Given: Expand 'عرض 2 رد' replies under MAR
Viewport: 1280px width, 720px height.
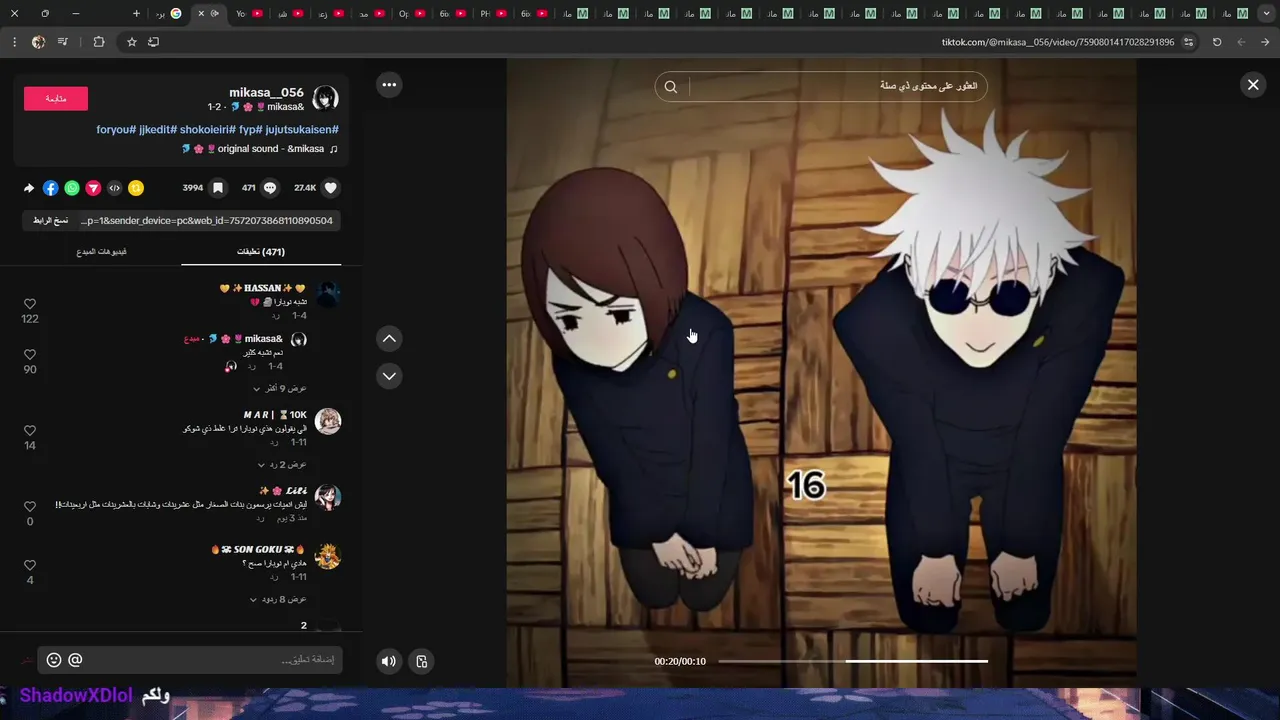Looking at the screenshot, I should point(282,464).
